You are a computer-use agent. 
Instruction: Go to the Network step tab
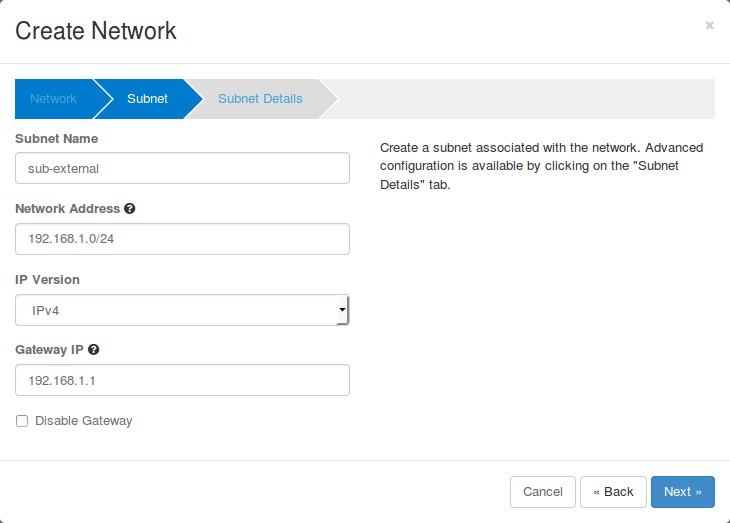(54, 99)
